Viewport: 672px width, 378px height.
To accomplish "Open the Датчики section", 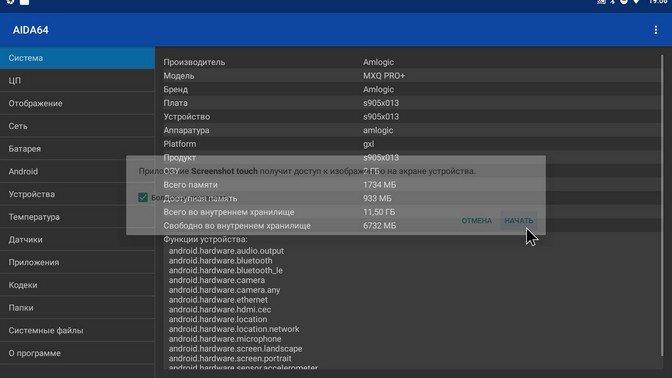I will [77, 240].
